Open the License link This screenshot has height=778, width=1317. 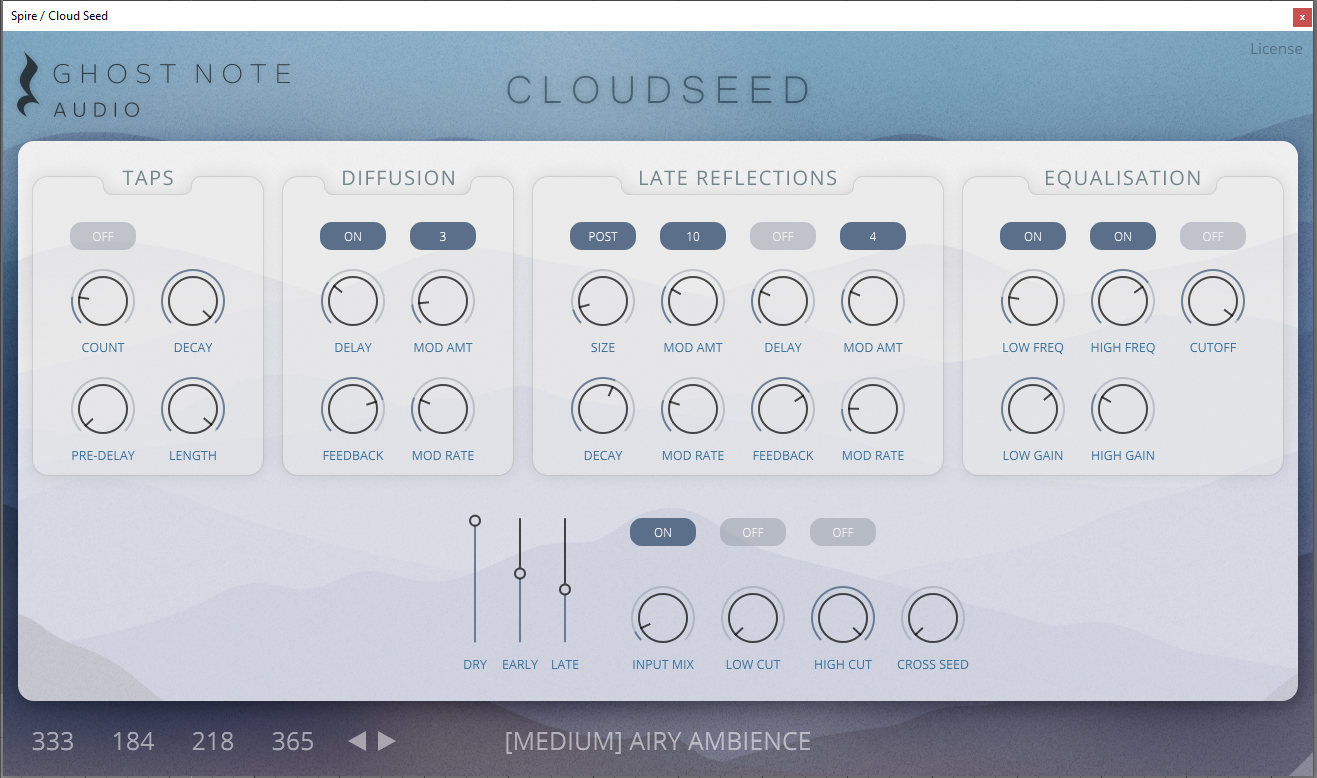point(1276,49)
